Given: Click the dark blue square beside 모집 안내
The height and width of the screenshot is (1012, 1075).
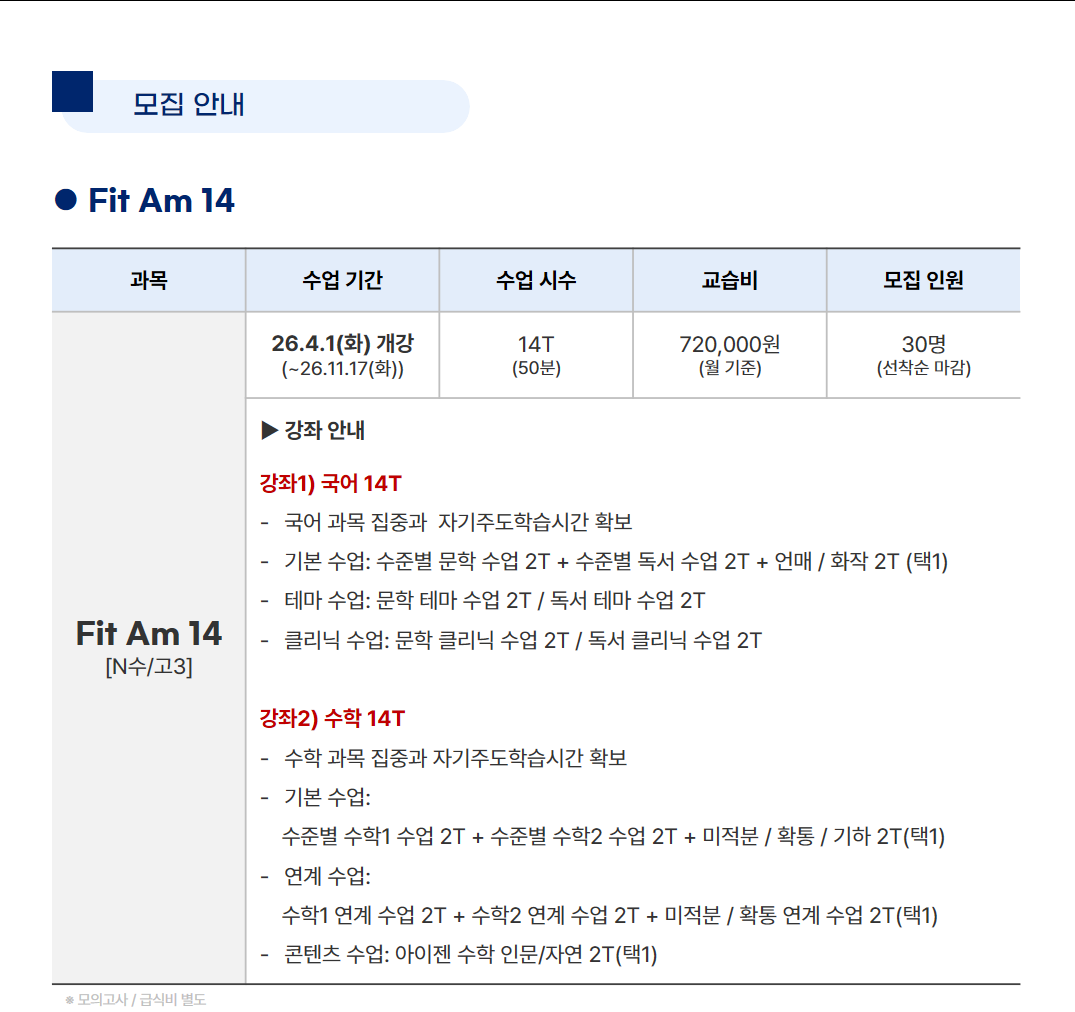Looking at the screenshot, I should click(x=72, y=91).
